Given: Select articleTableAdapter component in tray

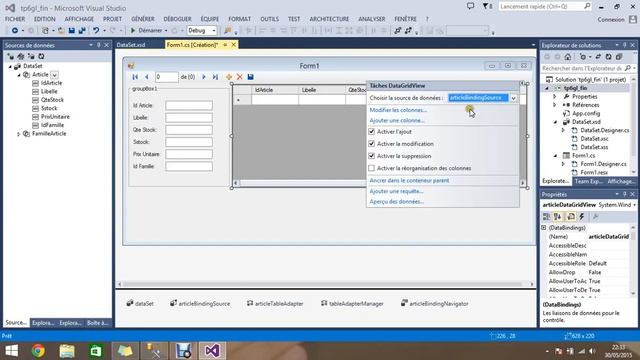Looking at the screenshot, I should pyautogui.click(x=275, y=304).
